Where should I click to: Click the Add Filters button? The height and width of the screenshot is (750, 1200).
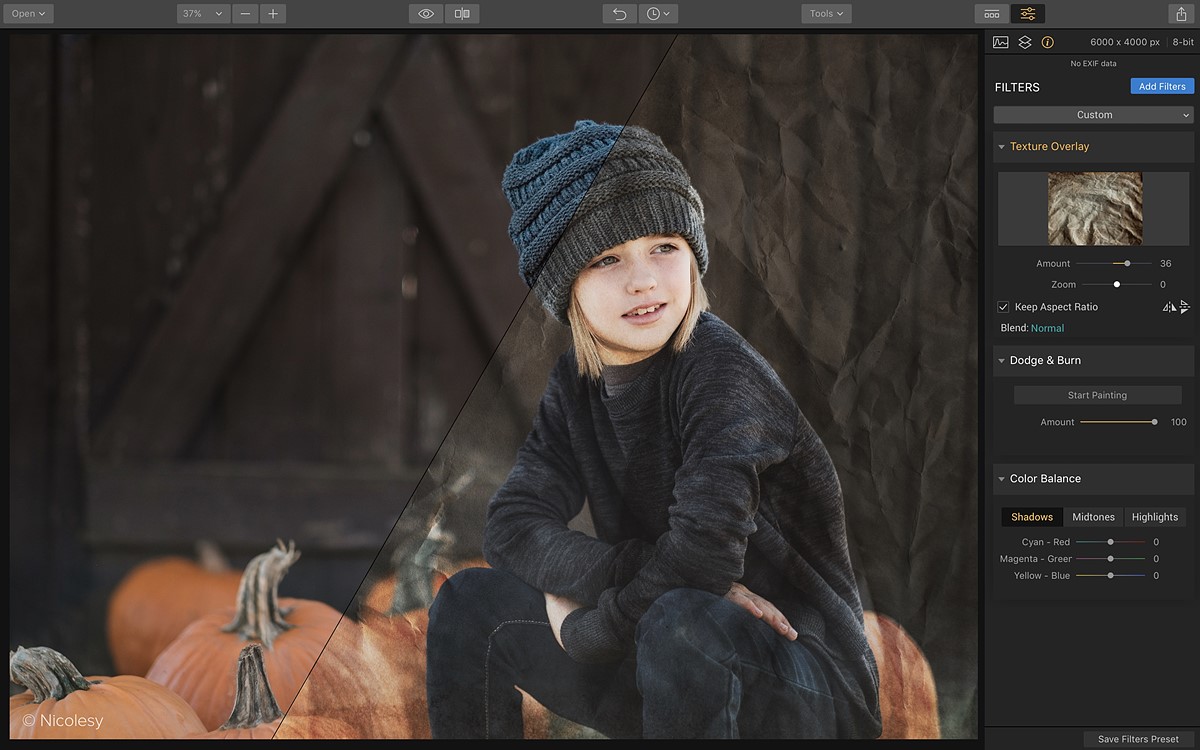coord(1162,87)
